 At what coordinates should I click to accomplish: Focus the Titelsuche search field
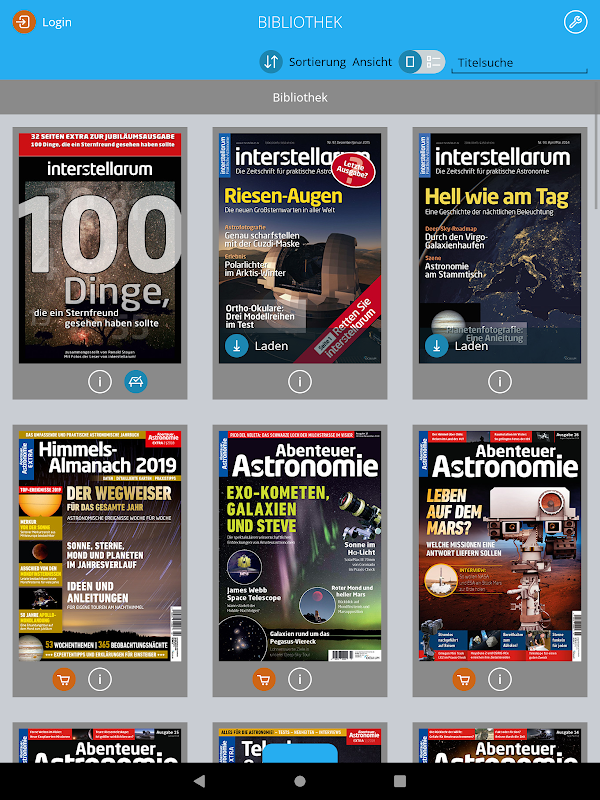(519, 63)
